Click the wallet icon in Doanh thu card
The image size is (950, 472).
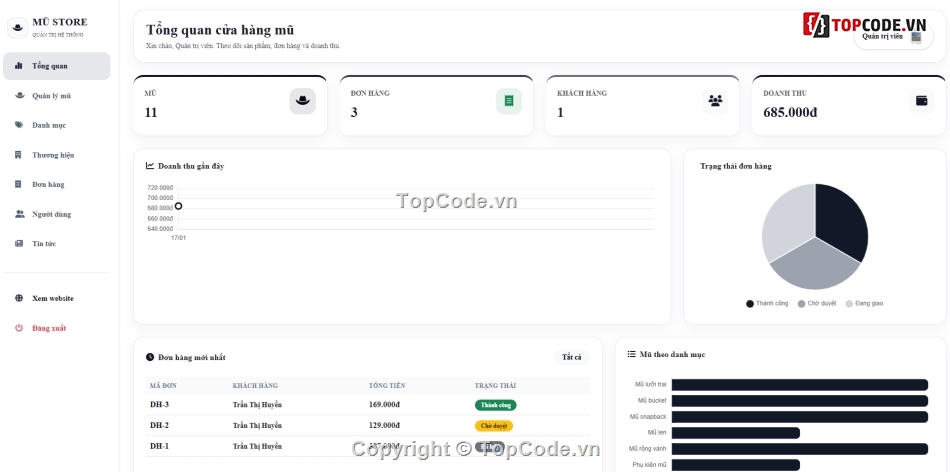tap(922, 101)
